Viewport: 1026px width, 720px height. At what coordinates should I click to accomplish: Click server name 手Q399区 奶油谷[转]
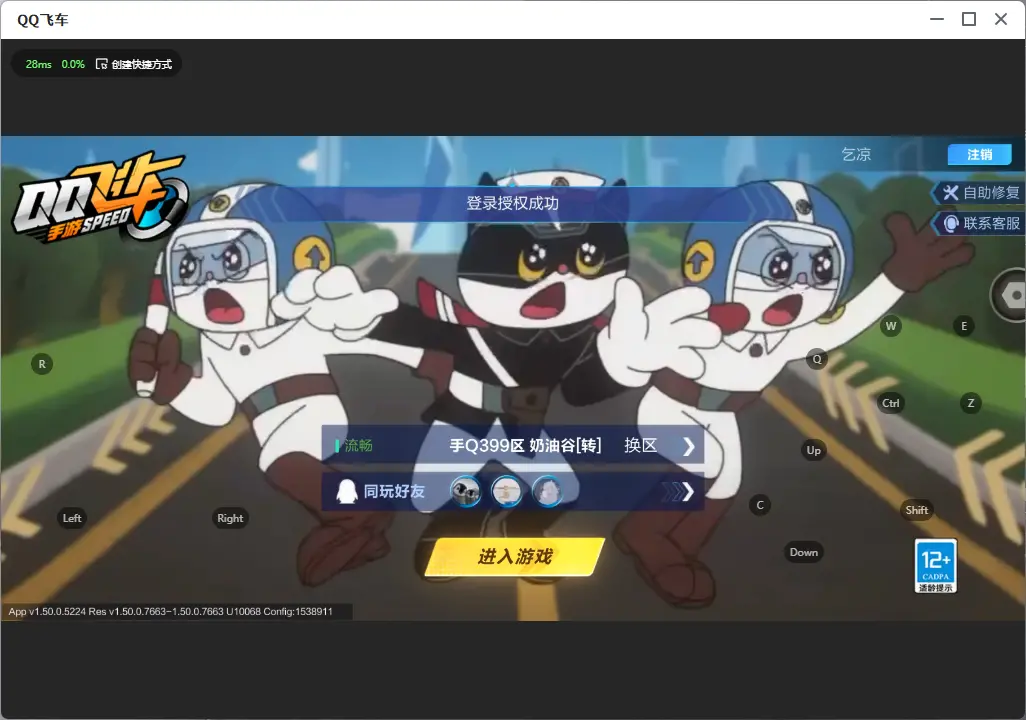tap(525, 446)
